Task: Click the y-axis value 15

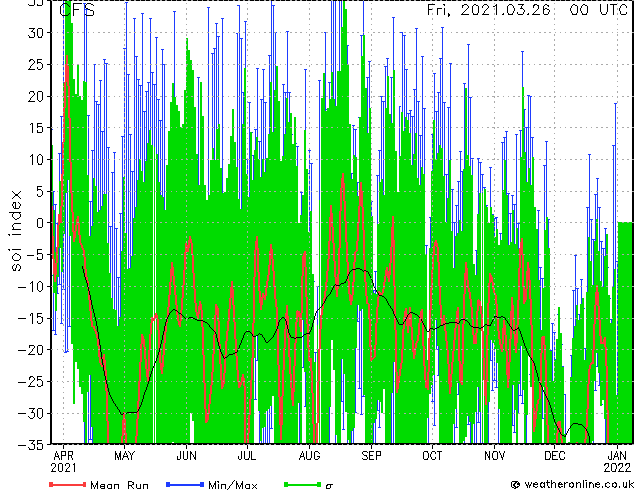Action: coord(36,128)
